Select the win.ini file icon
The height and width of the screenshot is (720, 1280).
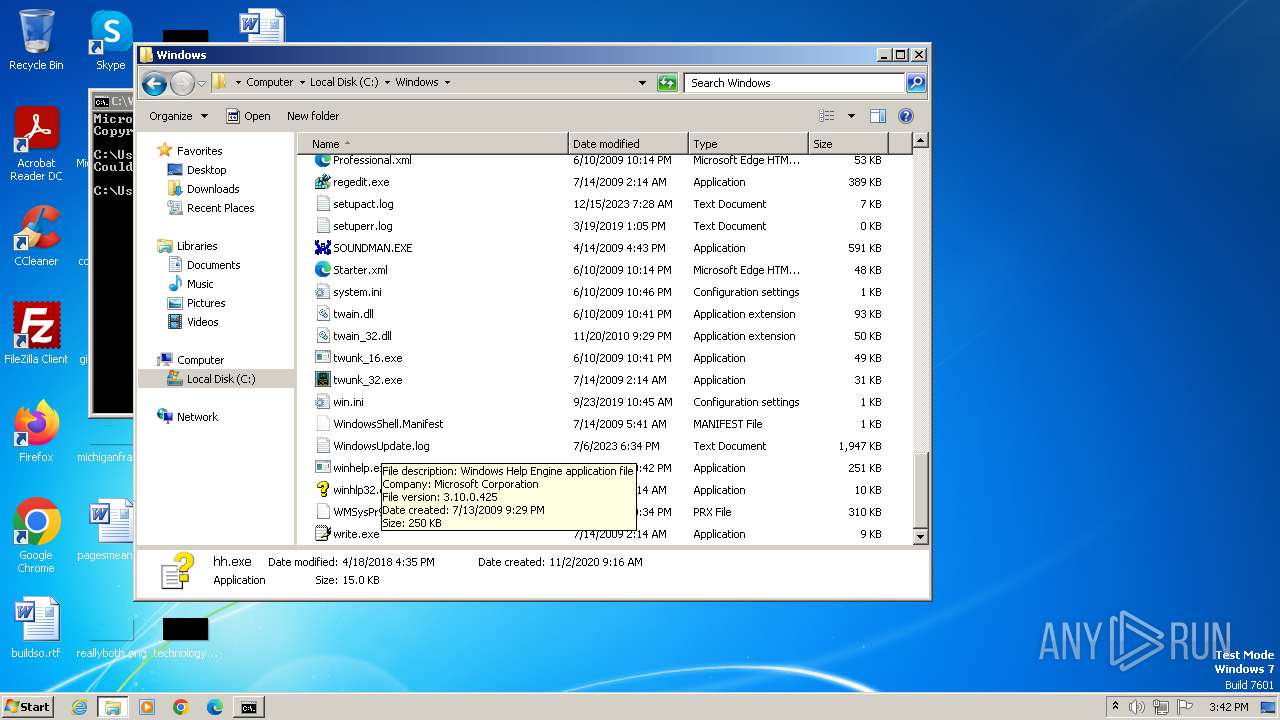coord(322,402)
